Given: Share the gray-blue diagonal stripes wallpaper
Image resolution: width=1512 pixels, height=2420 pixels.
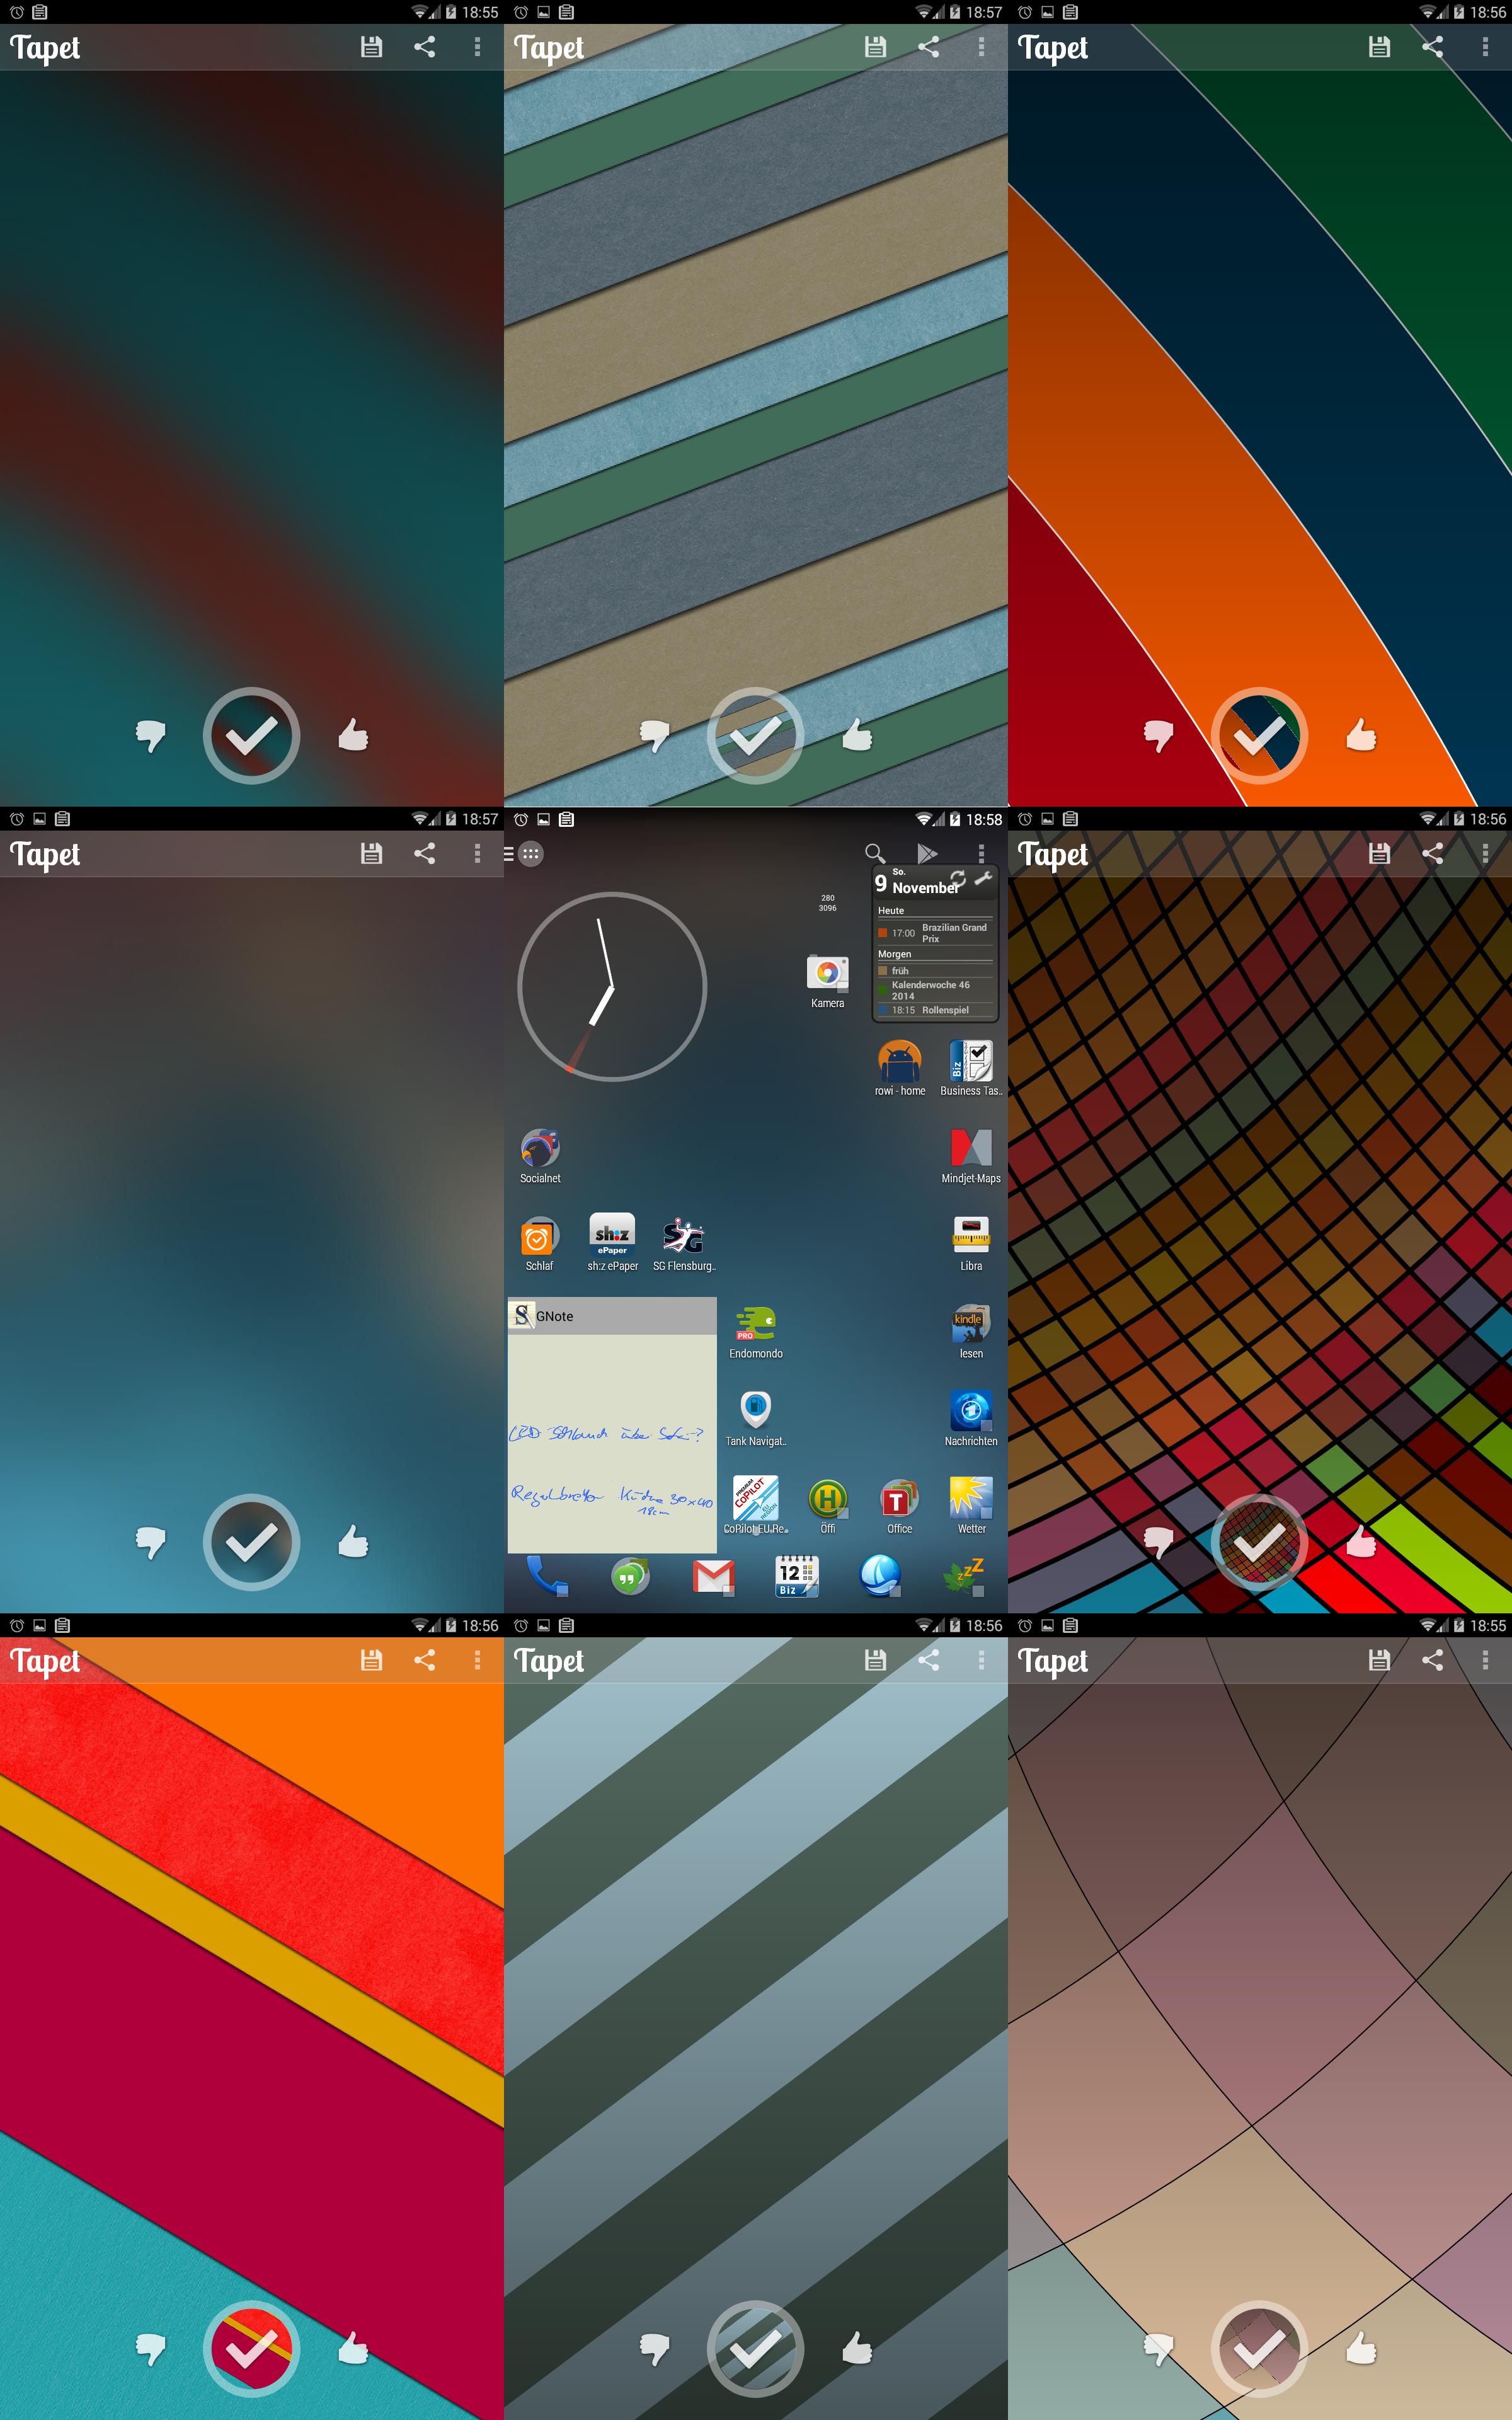Looking at the screenshot, I should pyautogui.click(x=928, y=1660).
